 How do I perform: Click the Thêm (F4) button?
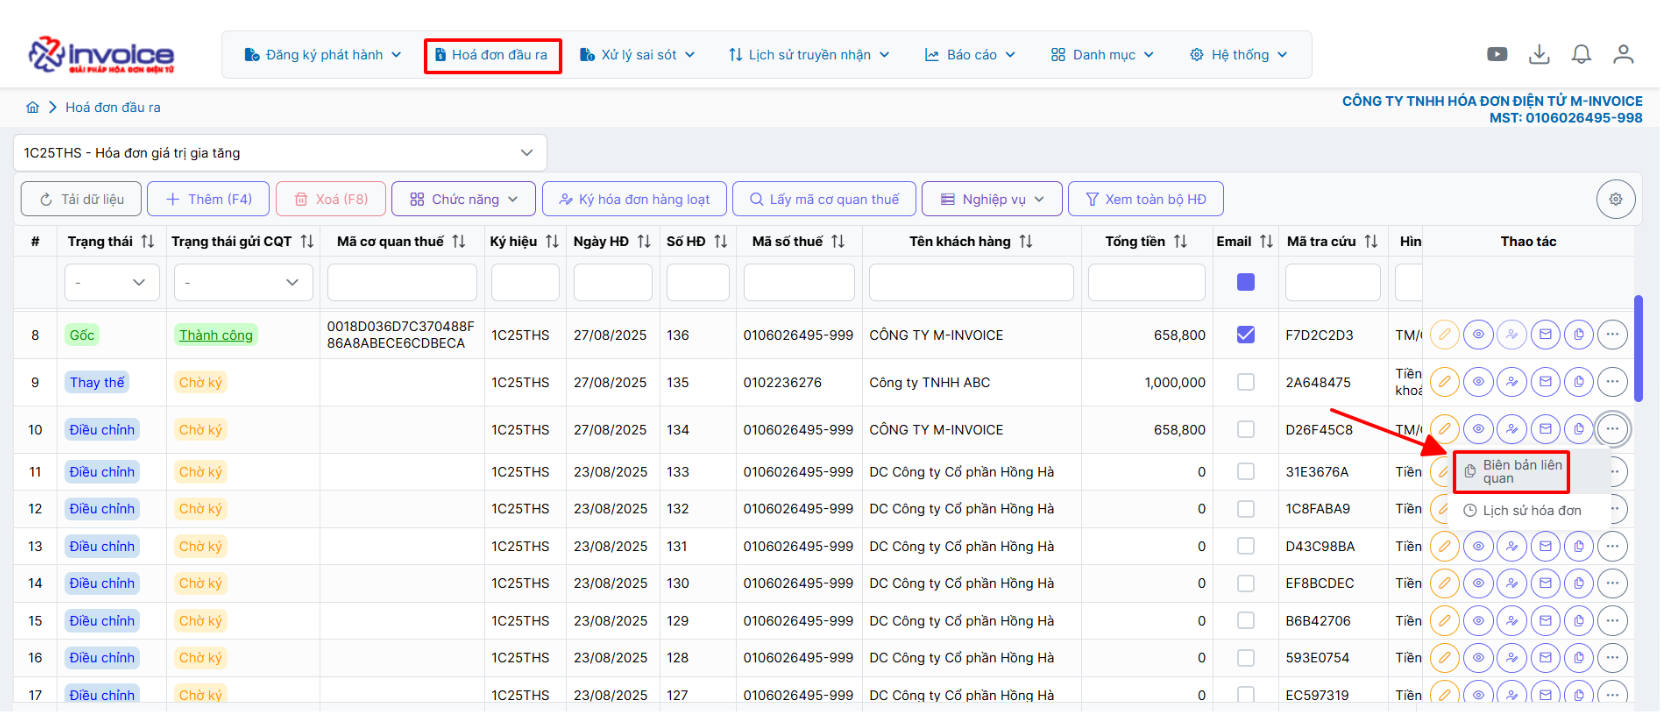pos(208,199)
